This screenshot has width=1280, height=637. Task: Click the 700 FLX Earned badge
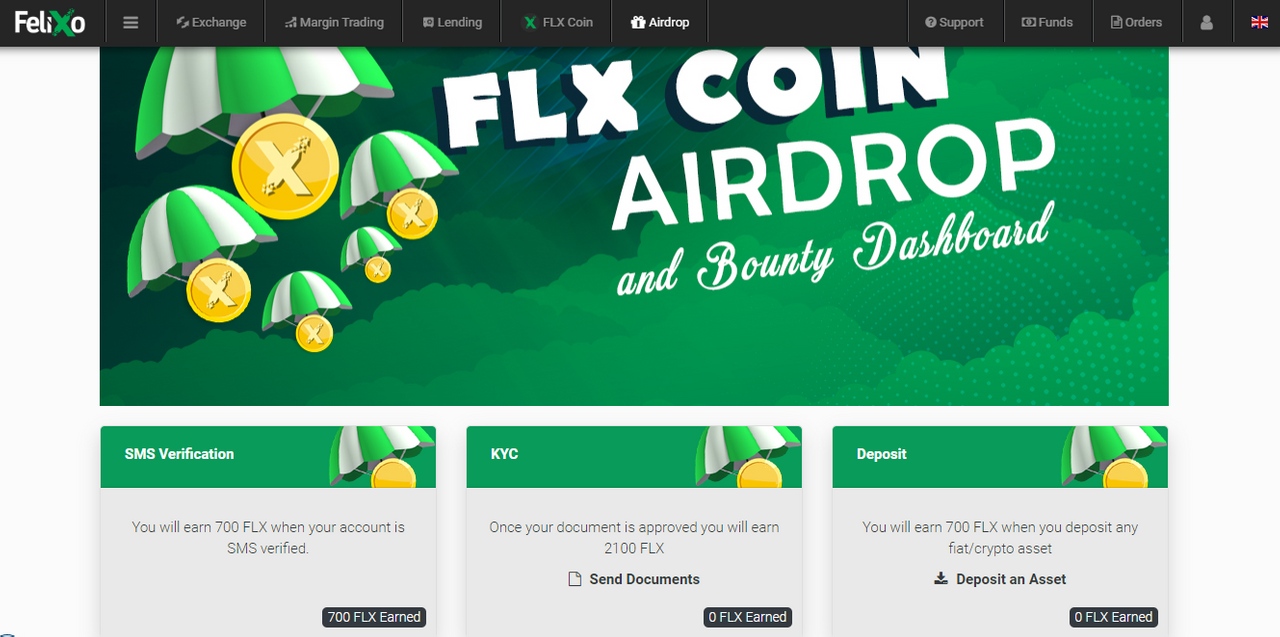tap(374, 617)
